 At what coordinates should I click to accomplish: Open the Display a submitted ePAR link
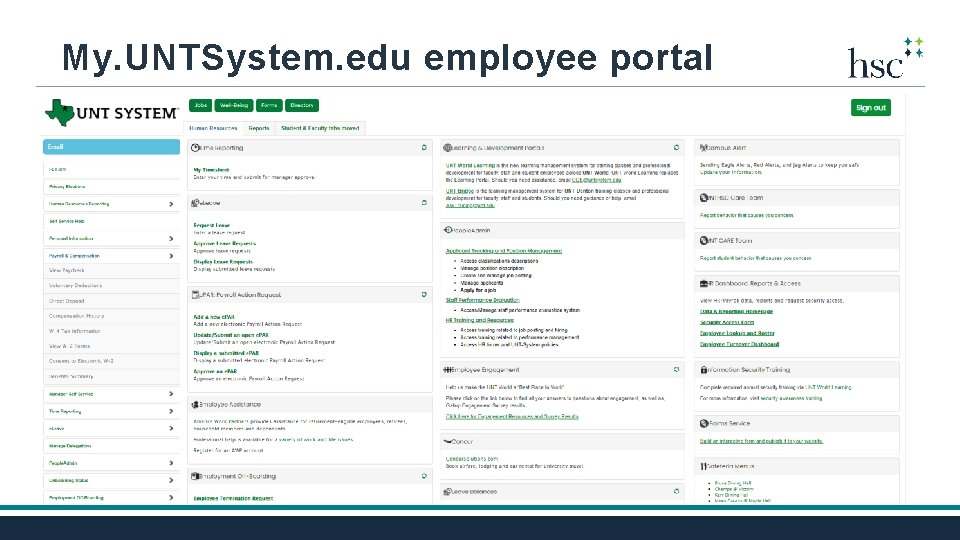click(x=226, y=353)
